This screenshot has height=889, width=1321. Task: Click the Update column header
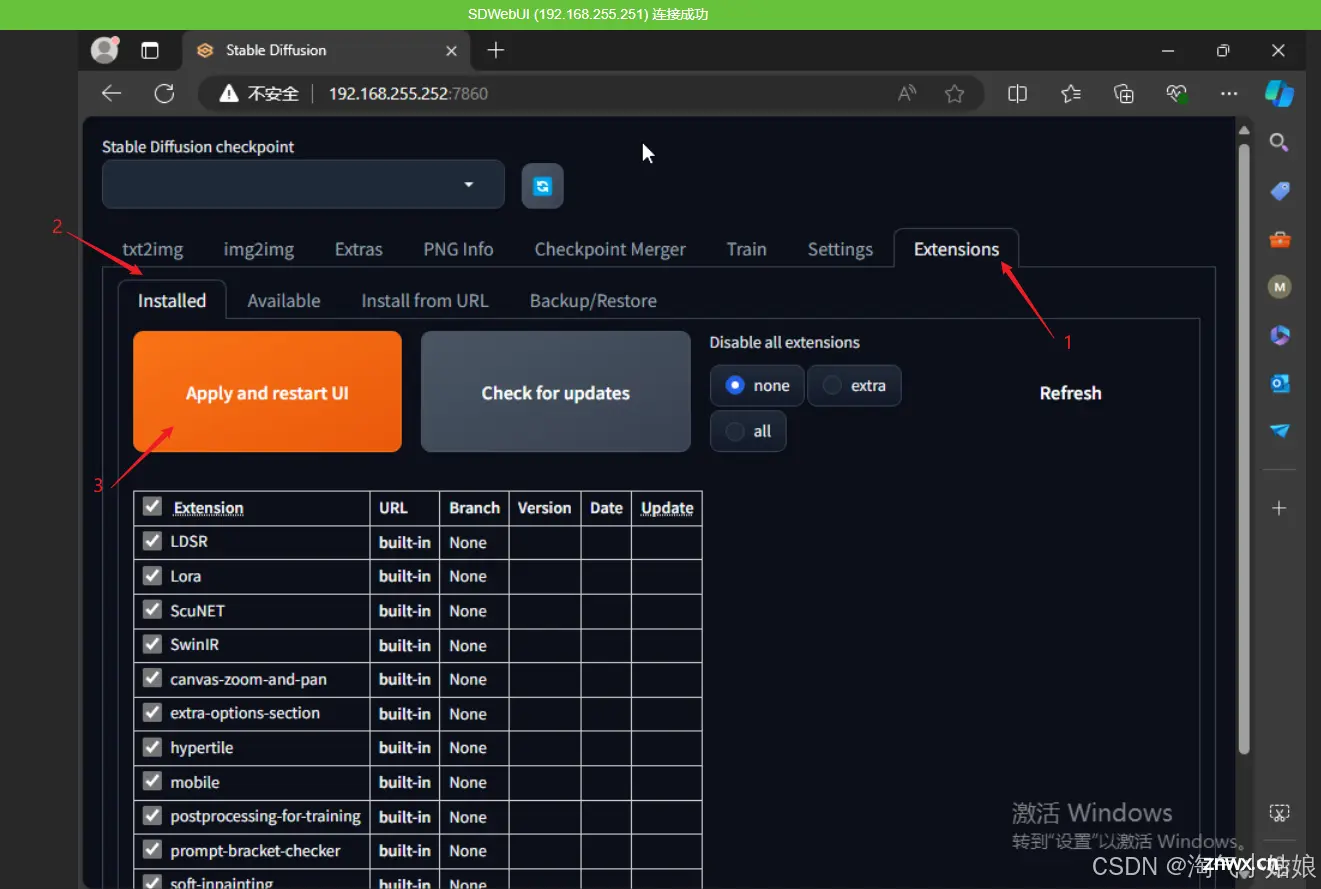[667, 508]
